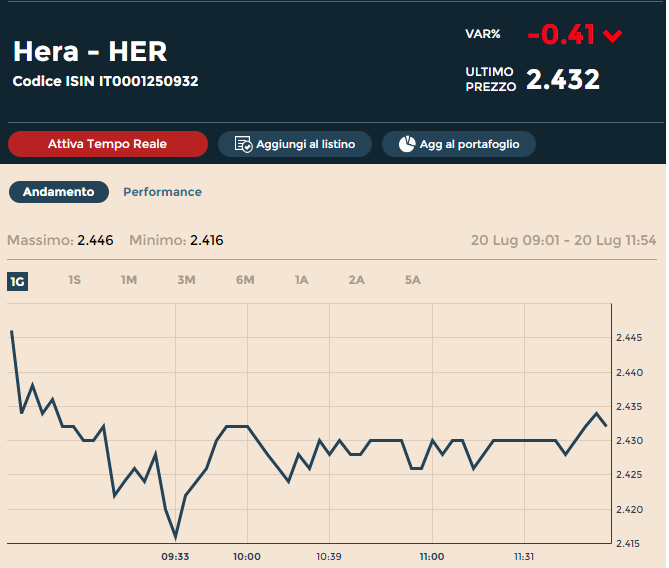Click the 2.425 price axis label

coord(629,475)
